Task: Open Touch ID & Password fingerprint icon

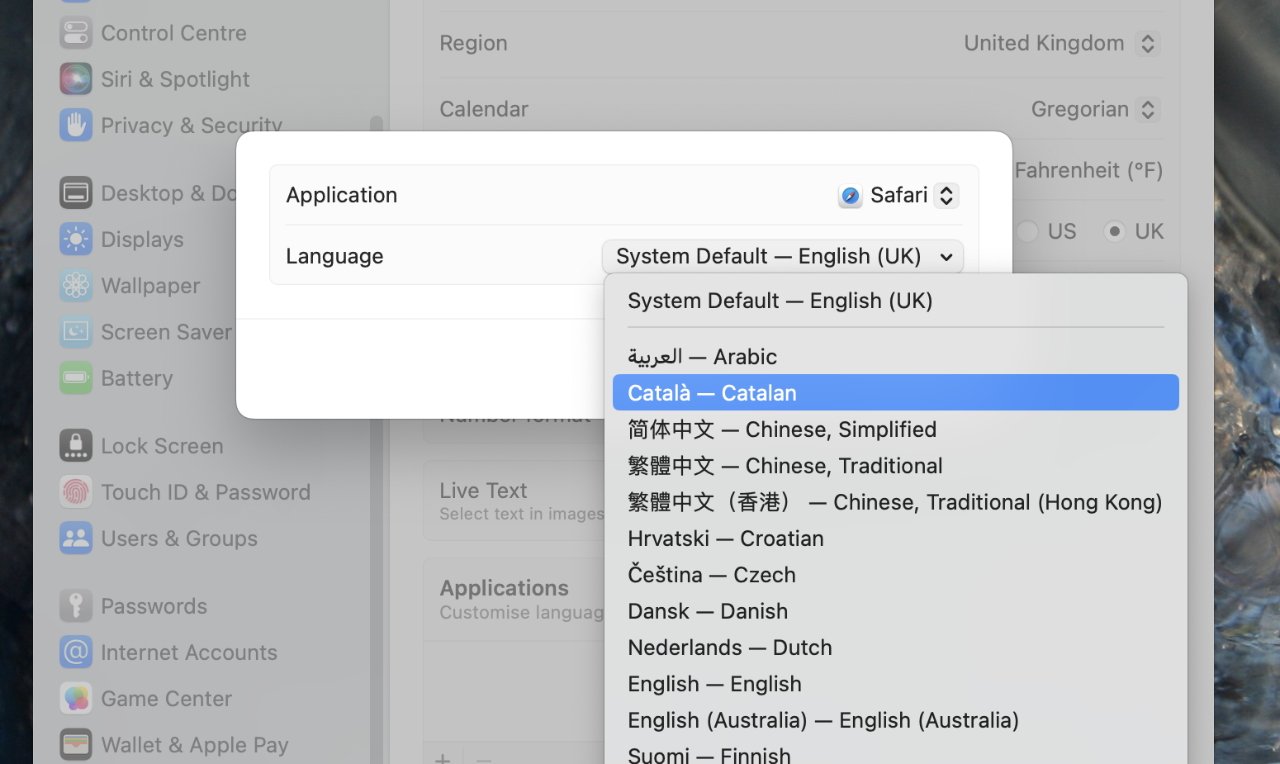Action: (x=76, y=492)
